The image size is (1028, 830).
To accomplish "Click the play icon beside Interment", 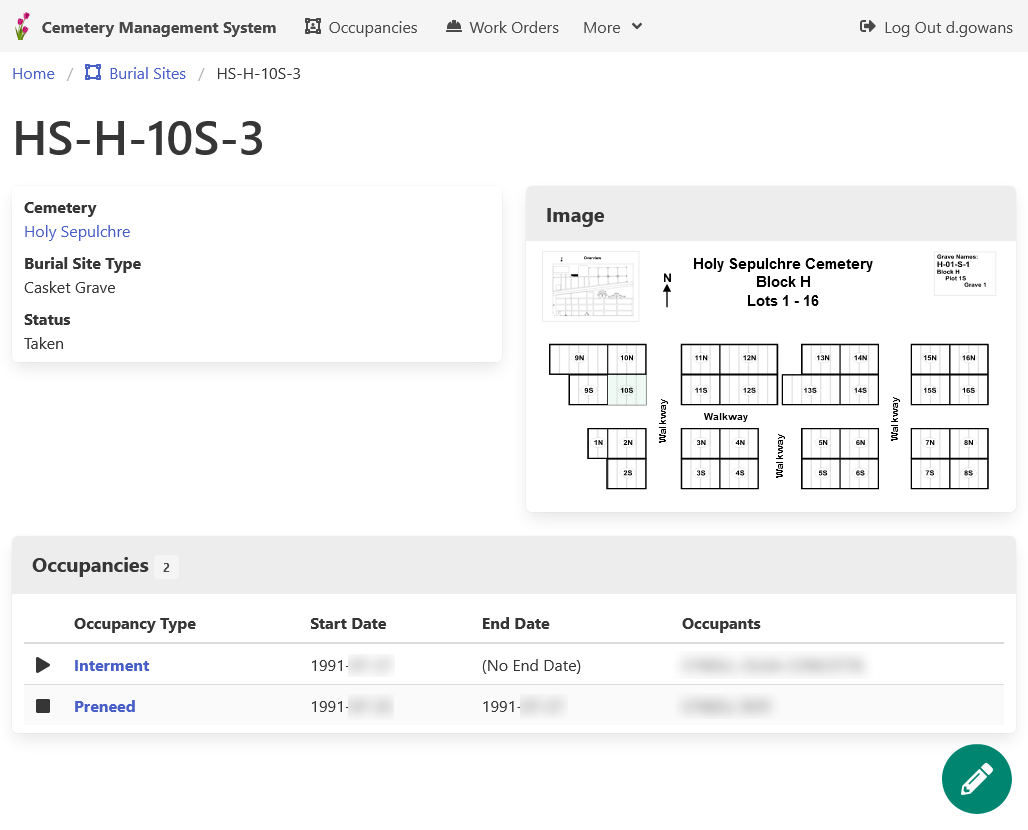I will (43, 665).
